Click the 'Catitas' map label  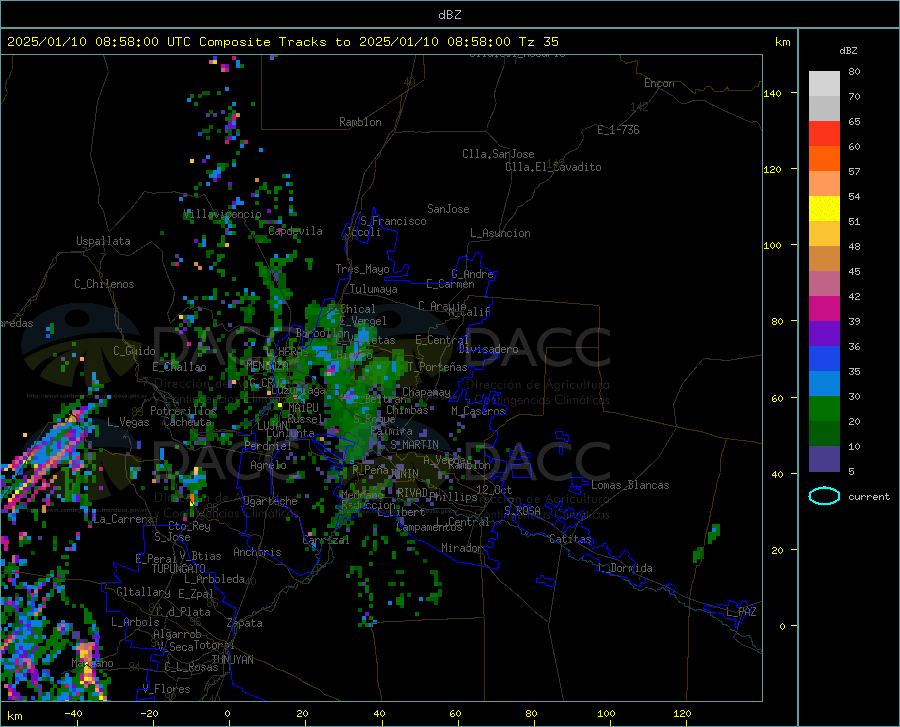[571, 539]
